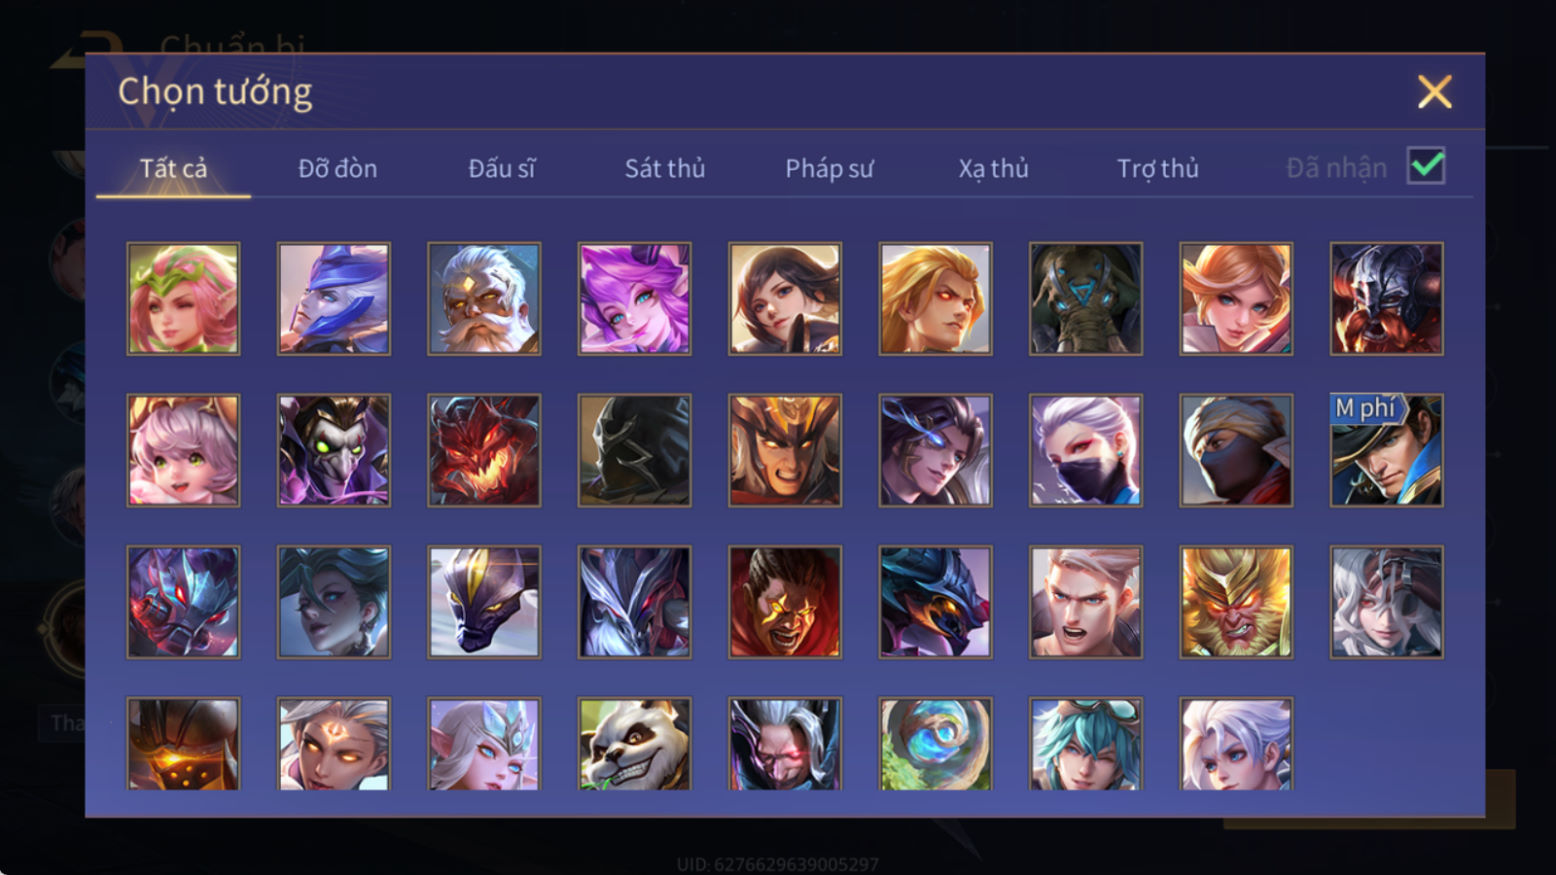Select the horned-helmet red-bearded warrior

coord(1386,298)
